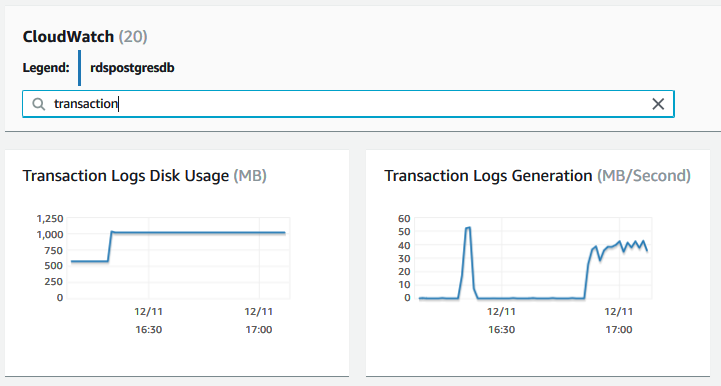Click the 50 MB/Second spike on Generation chart

pos(468,229)
